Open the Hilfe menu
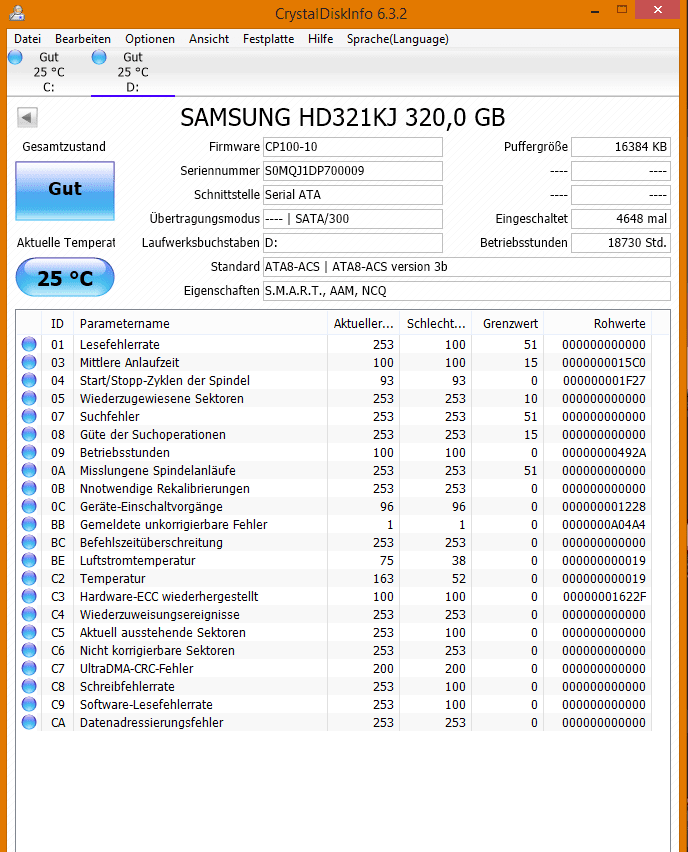The height and width of the screenshot is (852, 688). point(321,39)
